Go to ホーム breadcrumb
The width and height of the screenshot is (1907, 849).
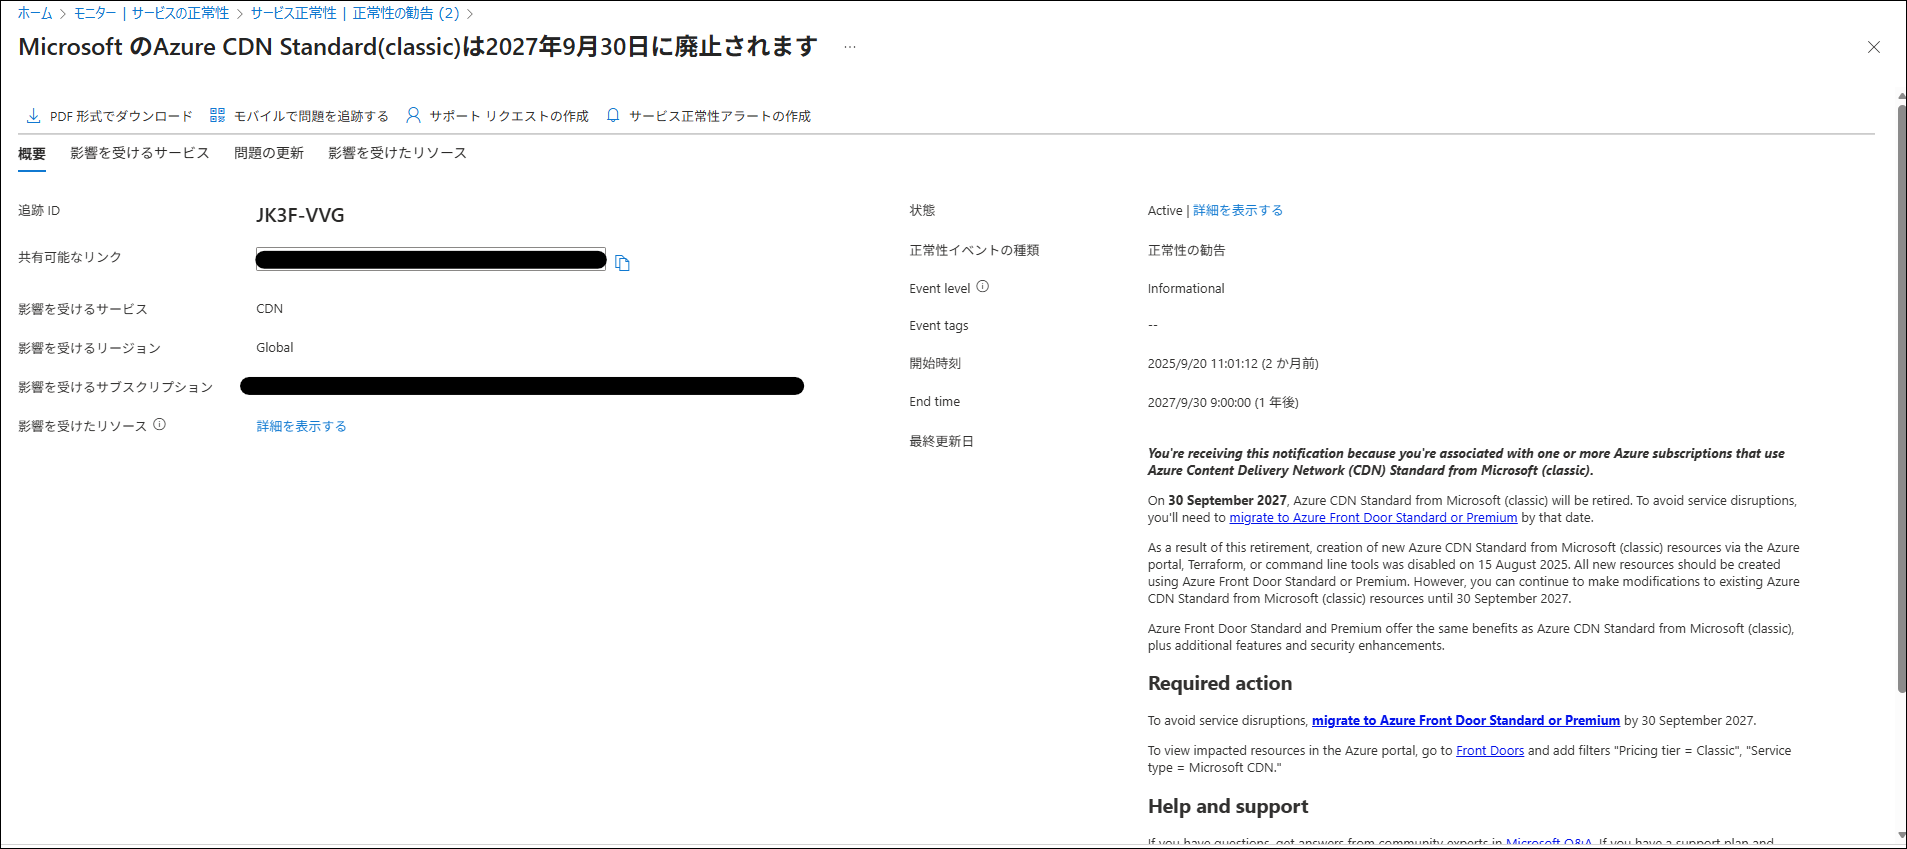tap(35, 13)
